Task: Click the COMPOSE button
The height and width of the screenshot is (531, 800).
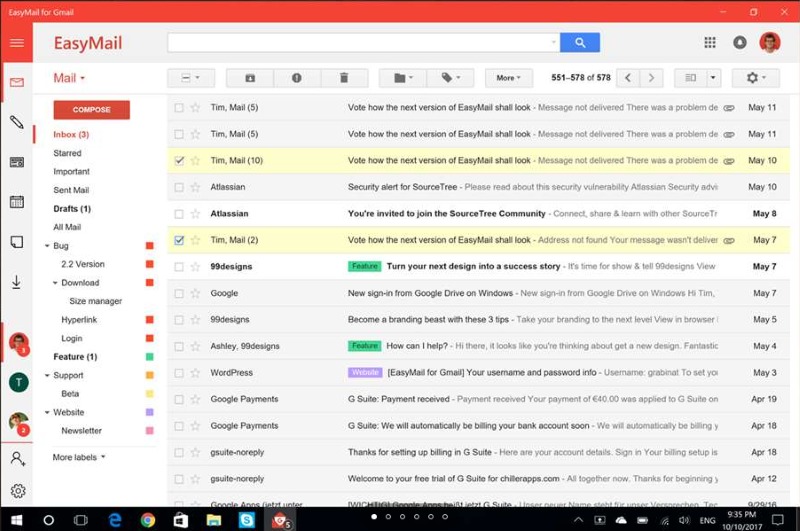Action: click(x=91, y=110)
